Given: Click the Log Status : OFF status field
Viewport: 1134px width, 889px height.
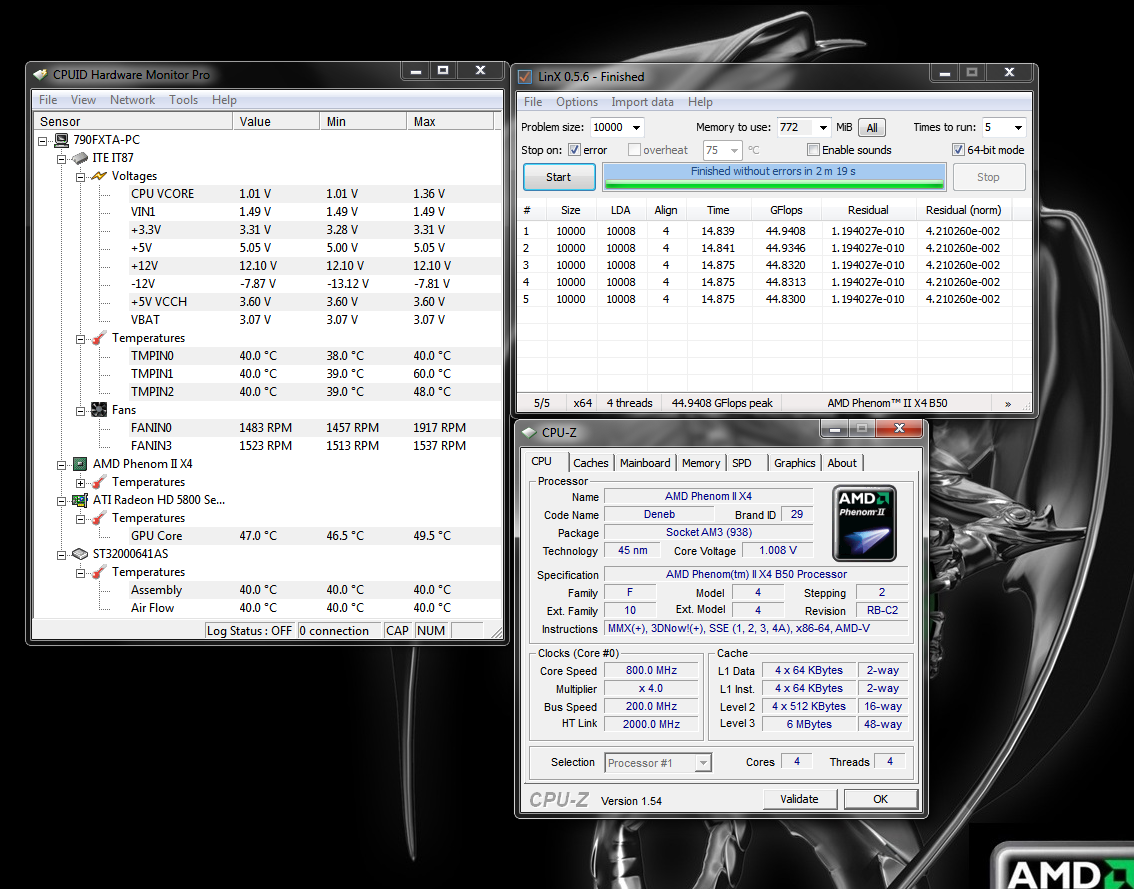Looking at the screenshot, I should 250,631.
